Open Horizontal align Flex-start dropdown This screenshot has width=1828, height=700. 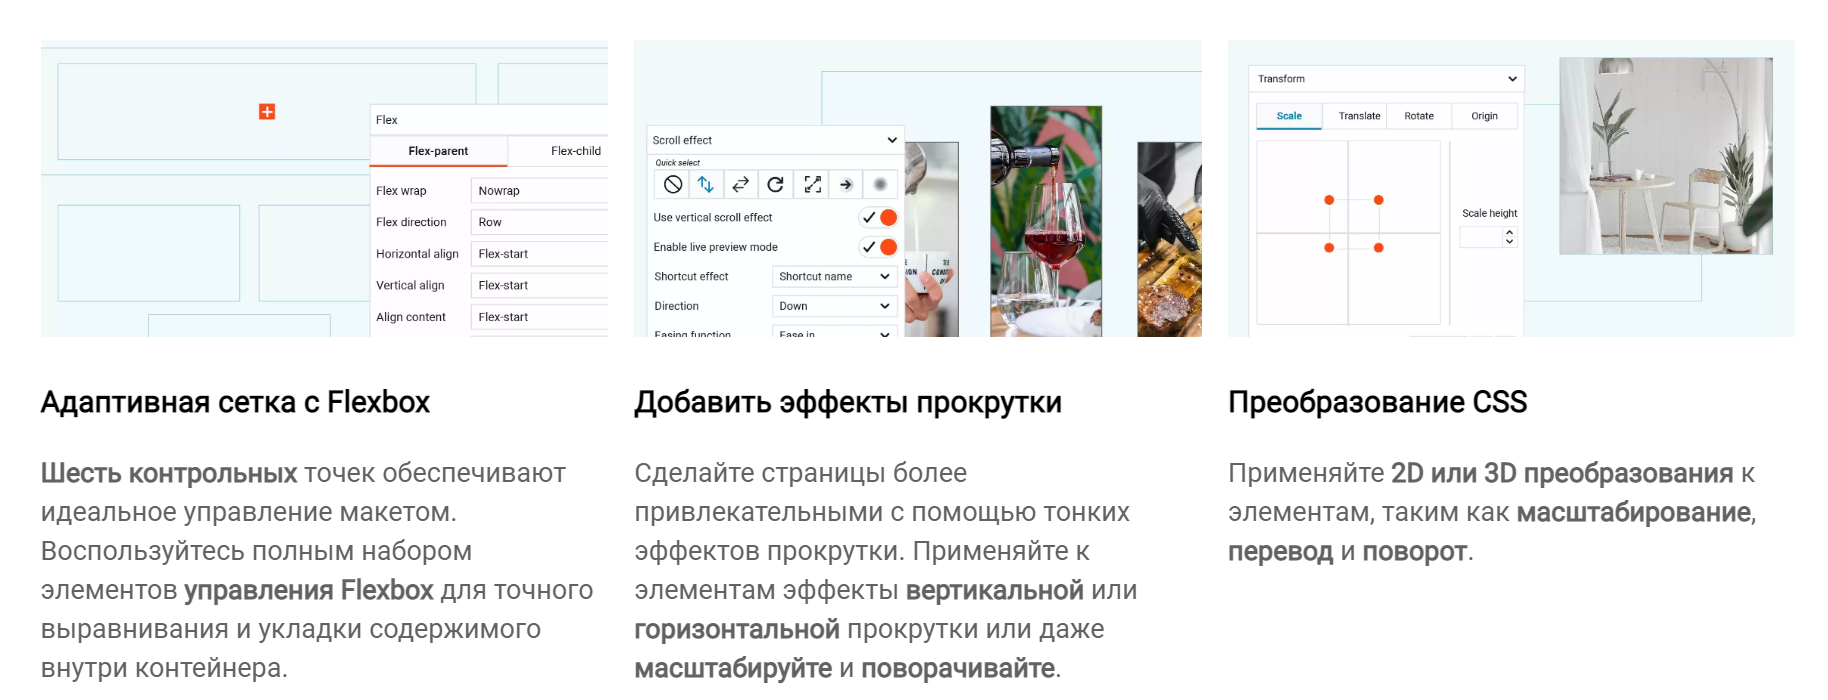point(539,254)
